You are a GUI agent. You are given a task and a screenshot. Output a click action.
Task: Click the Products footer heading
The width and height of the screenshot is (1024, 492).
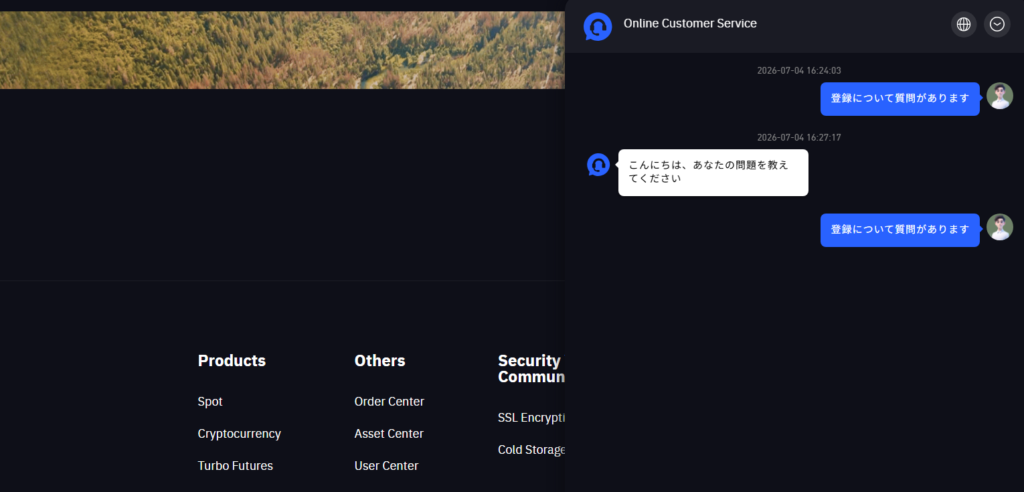232,361
